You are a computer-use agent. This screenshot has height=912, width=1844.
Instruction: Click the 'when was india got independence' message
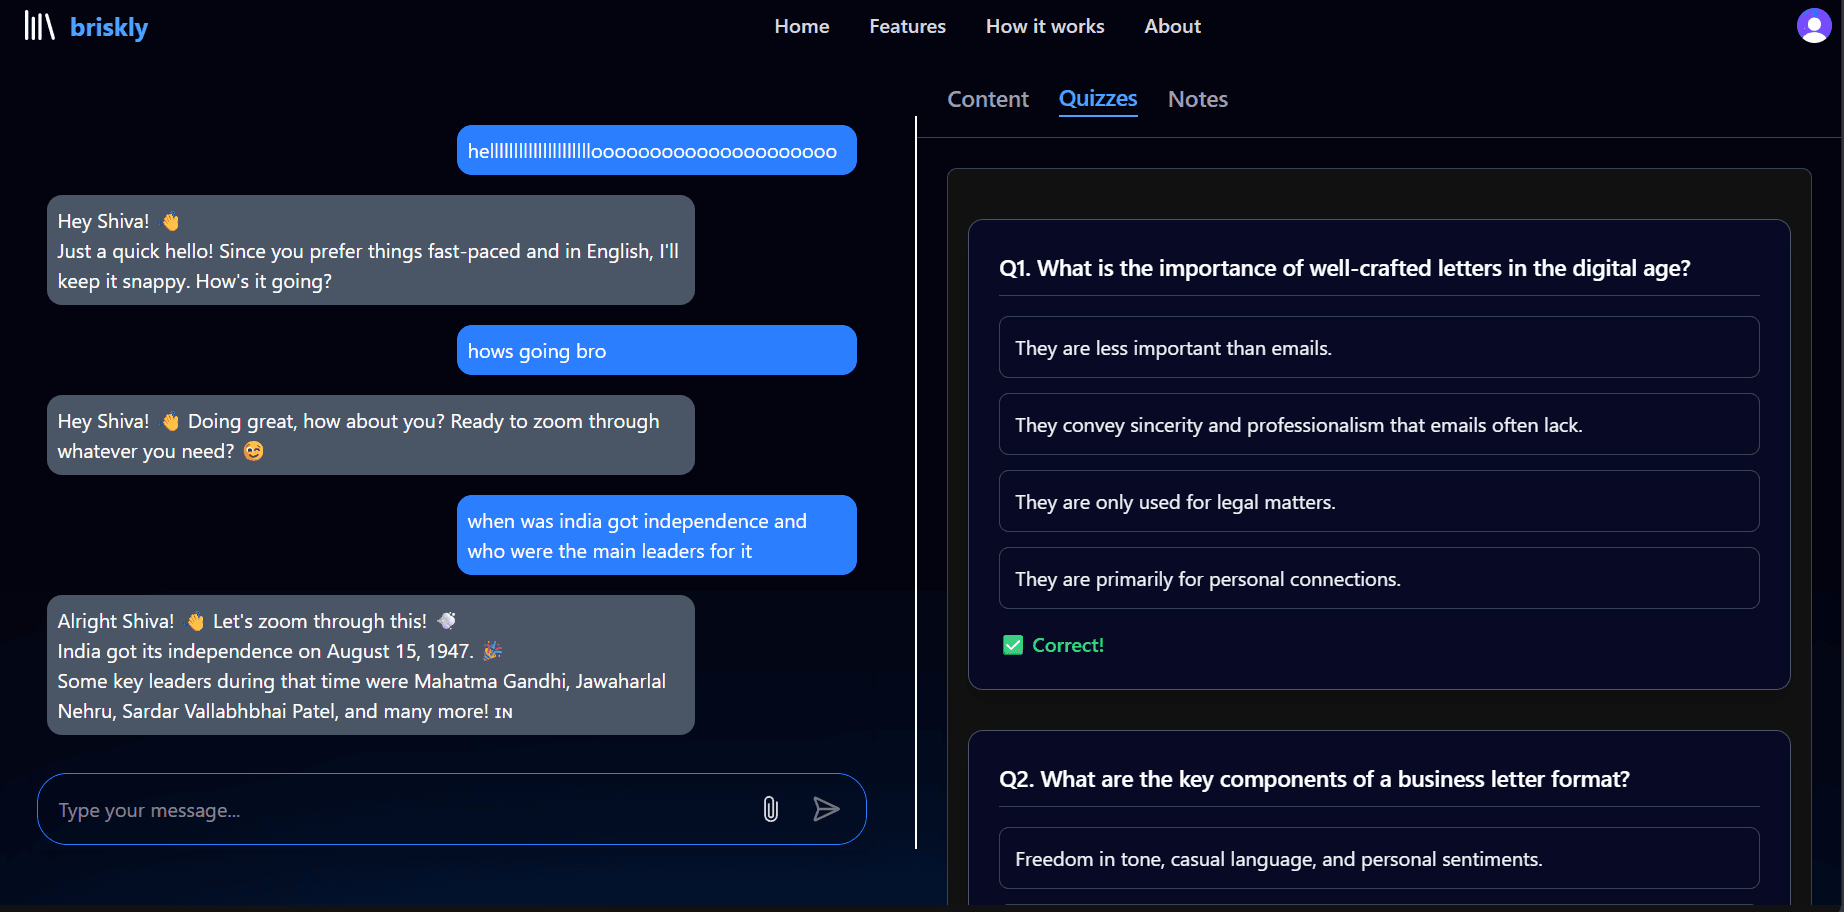(x=657, y=535)
